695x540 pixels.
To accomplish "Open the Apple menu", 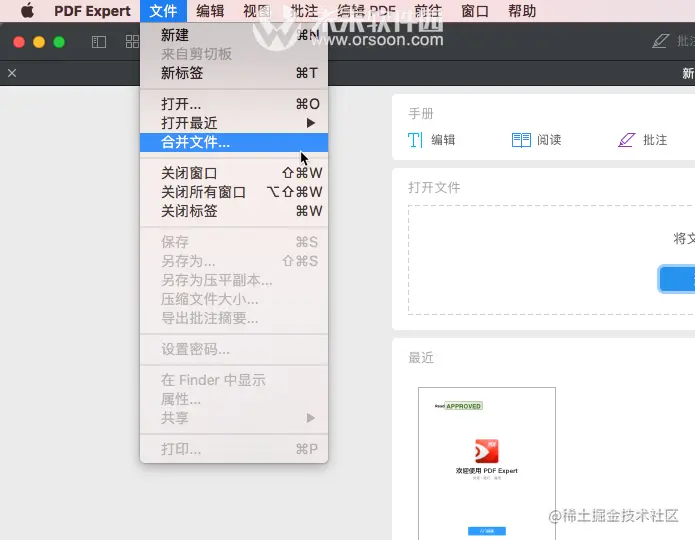I will tap(27, 10).
